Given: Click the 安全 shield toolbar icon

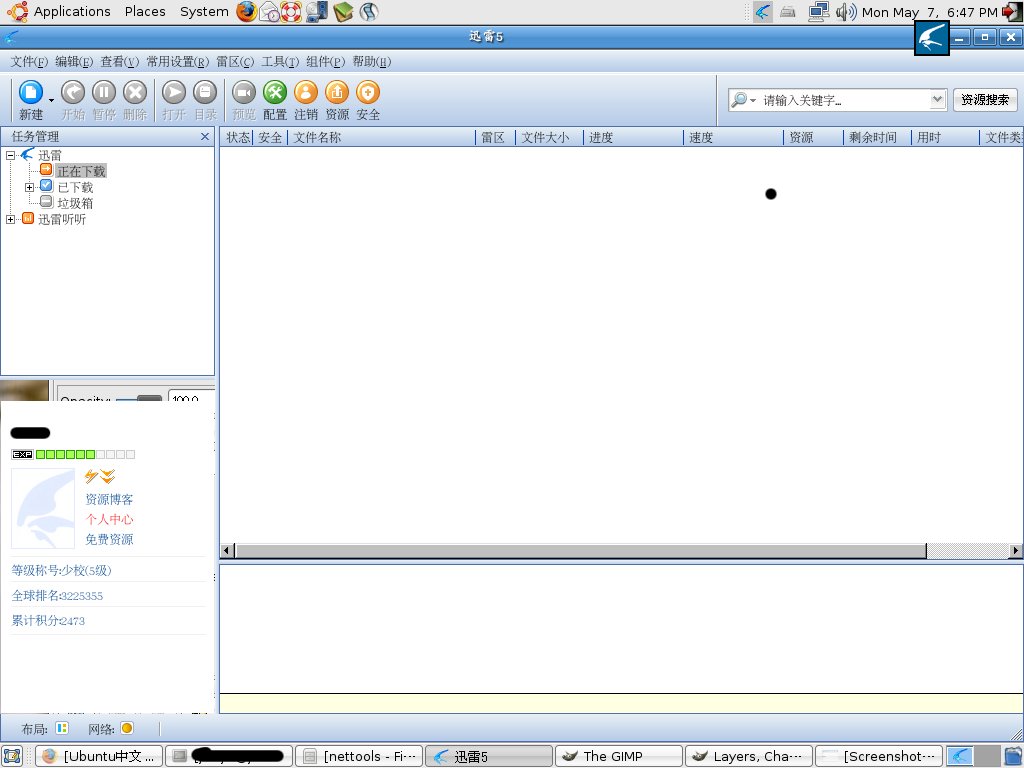Looking at the screenshot, I should (368, 93).
